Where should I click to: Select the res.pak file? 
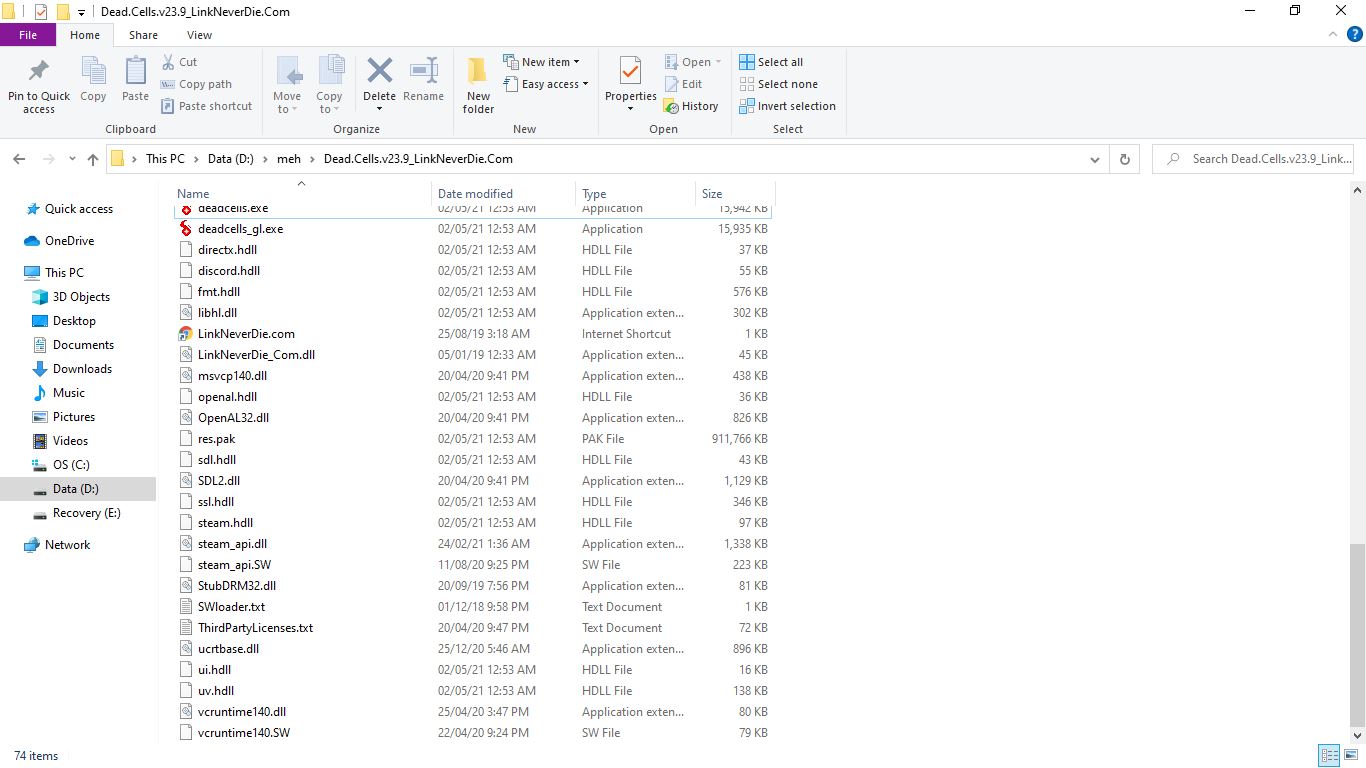pos(216,439)
